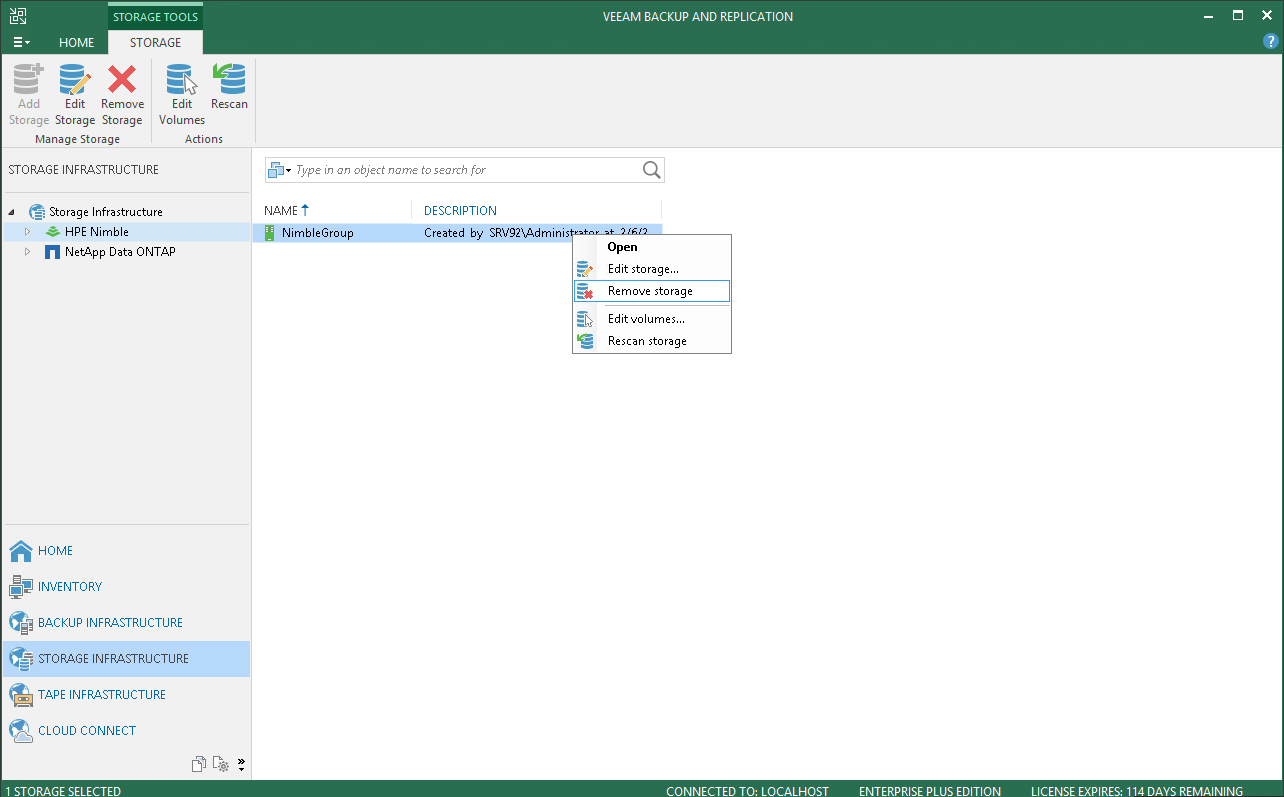Expand the HPE Nimble tree node
The width and height of the screenshot is (1284, 797).
click(x=28, y=232)
